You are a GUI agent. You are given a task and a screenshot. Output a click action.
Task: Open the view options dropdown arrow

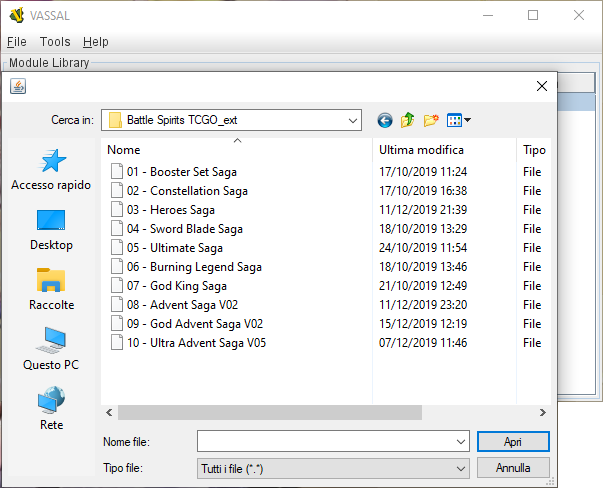[x=468, y=120]
